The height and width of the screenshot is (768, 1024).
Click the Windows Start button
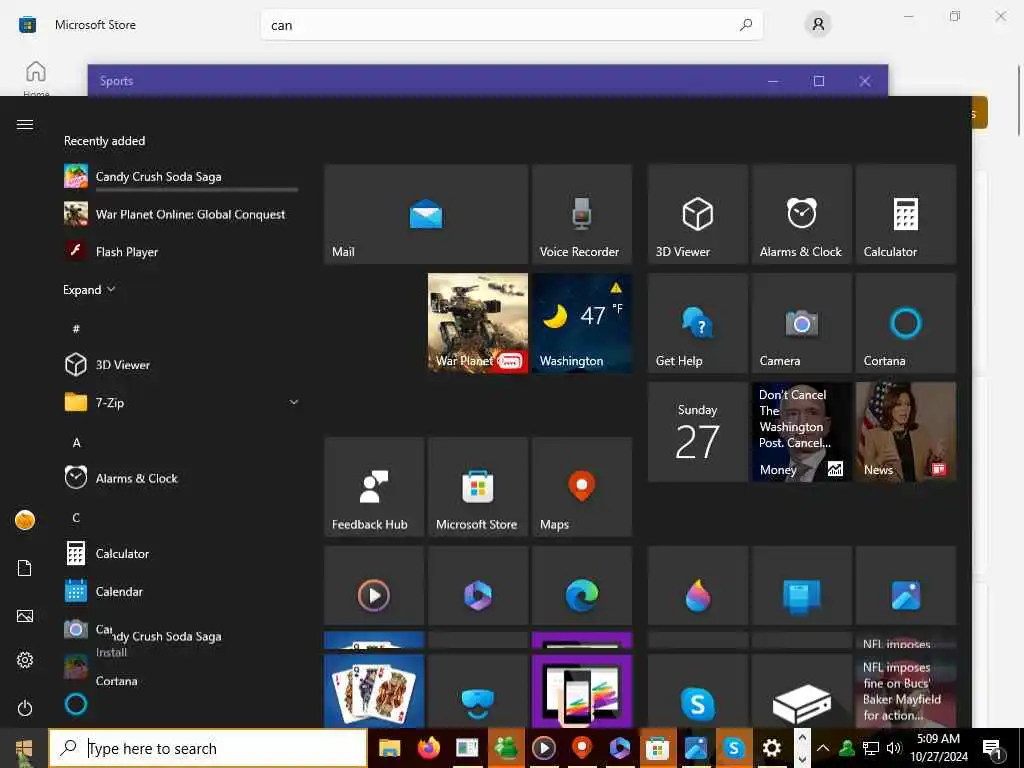(24, 748)
